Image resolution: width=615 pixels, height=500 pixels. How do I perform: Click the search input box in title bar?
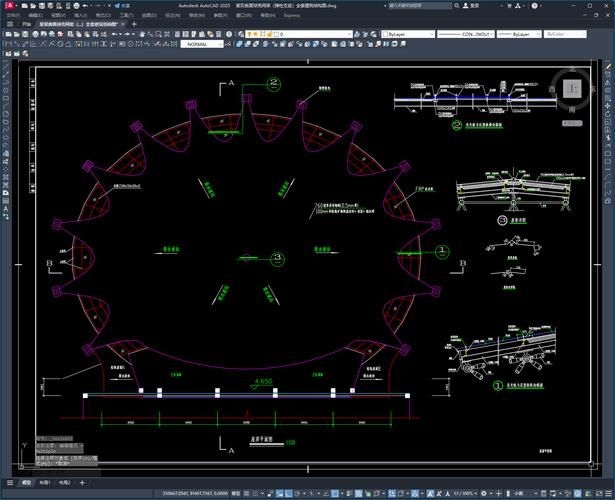click(x=420, y=5)
